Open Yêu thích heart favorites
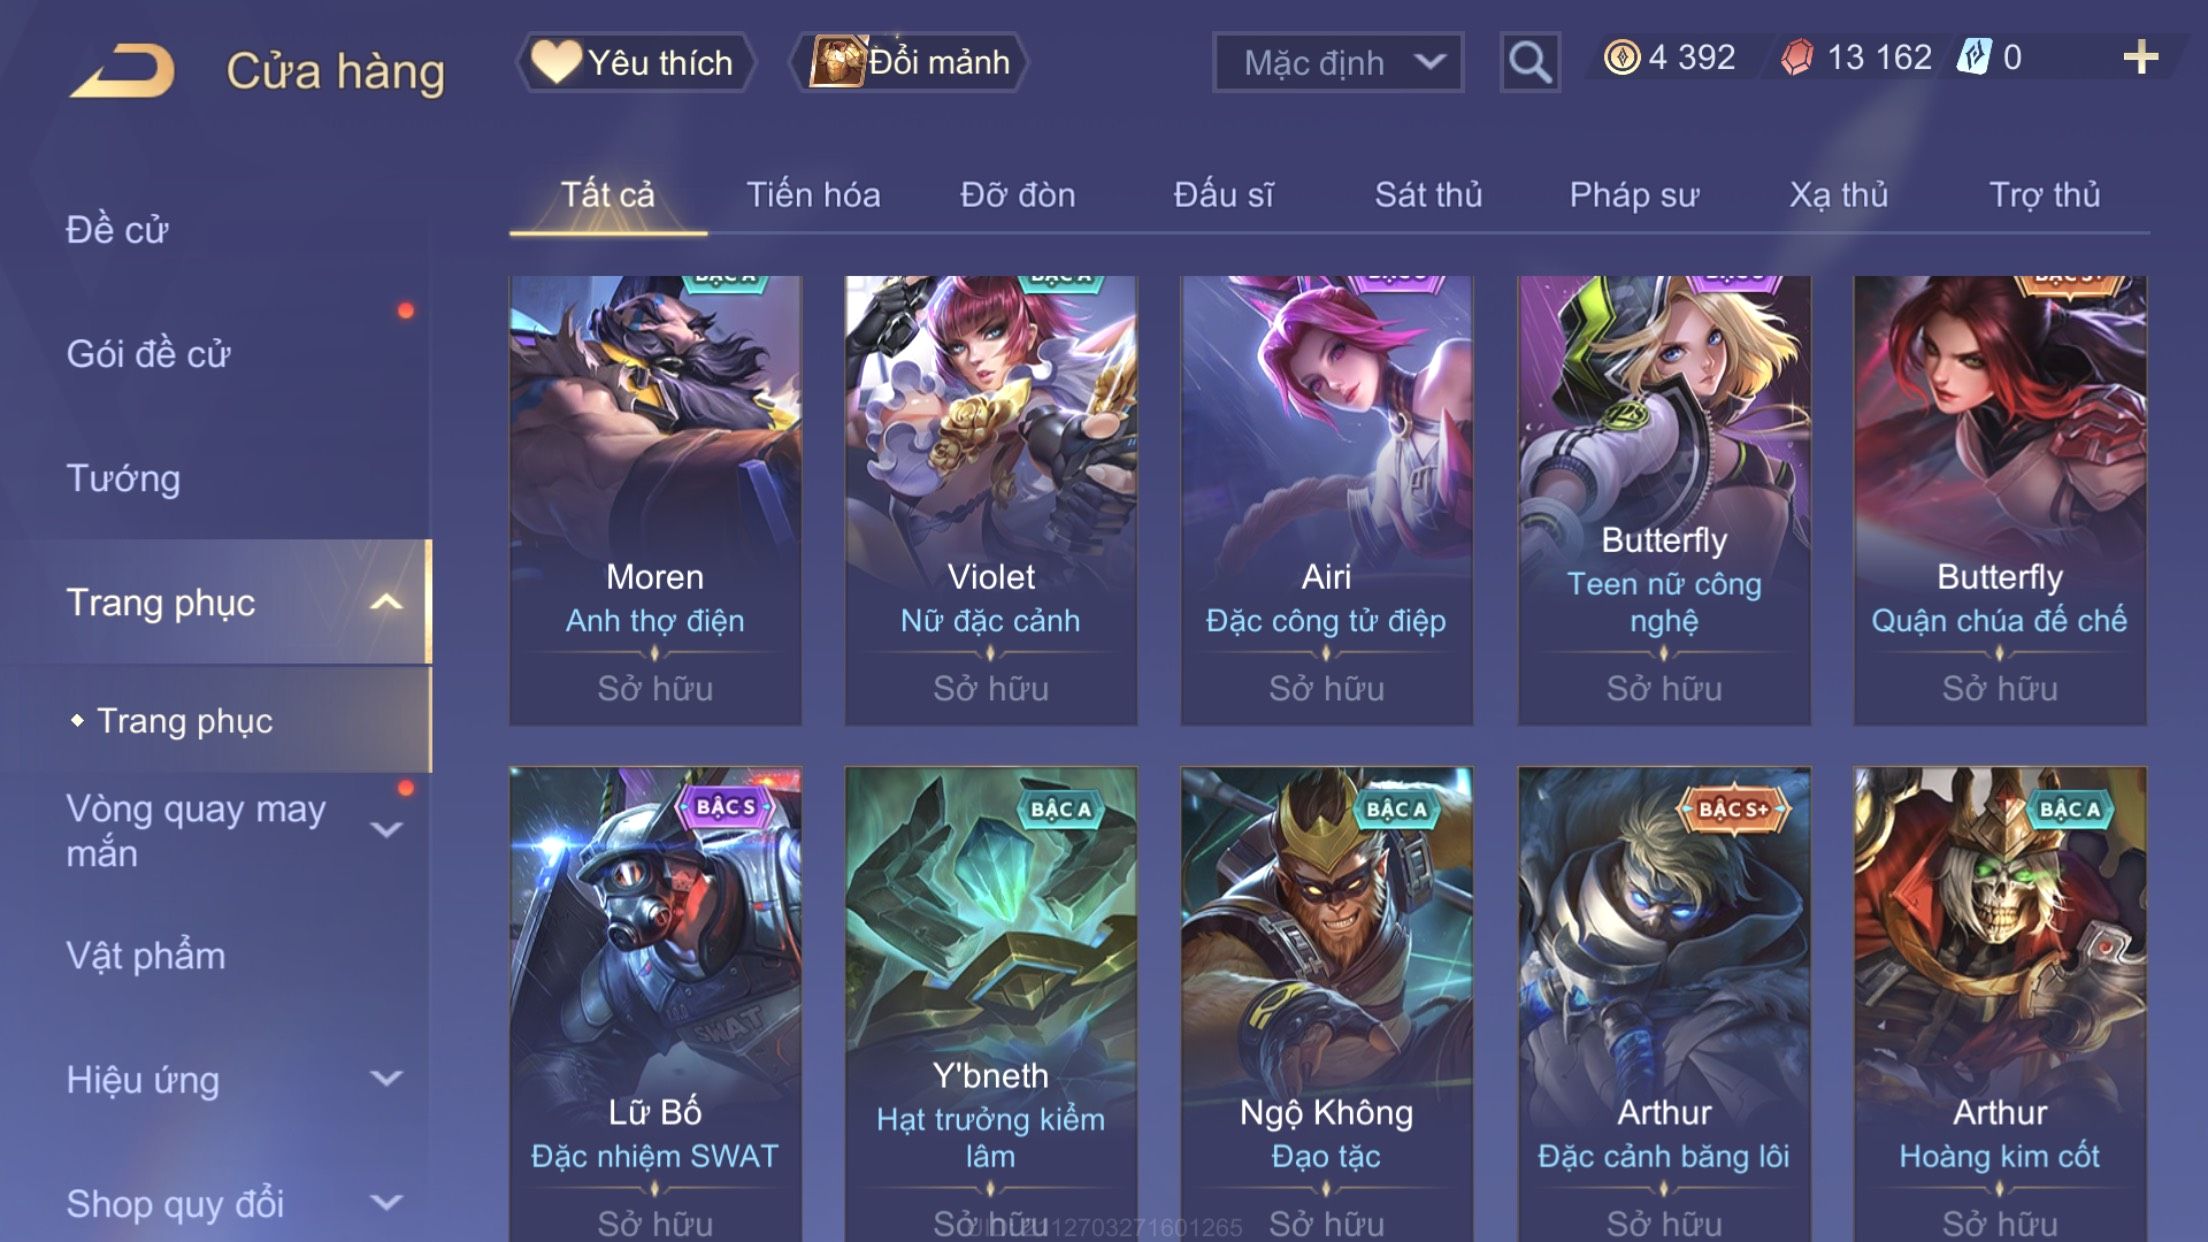Screen dimensions: 2208x1242 click(634, 62)
